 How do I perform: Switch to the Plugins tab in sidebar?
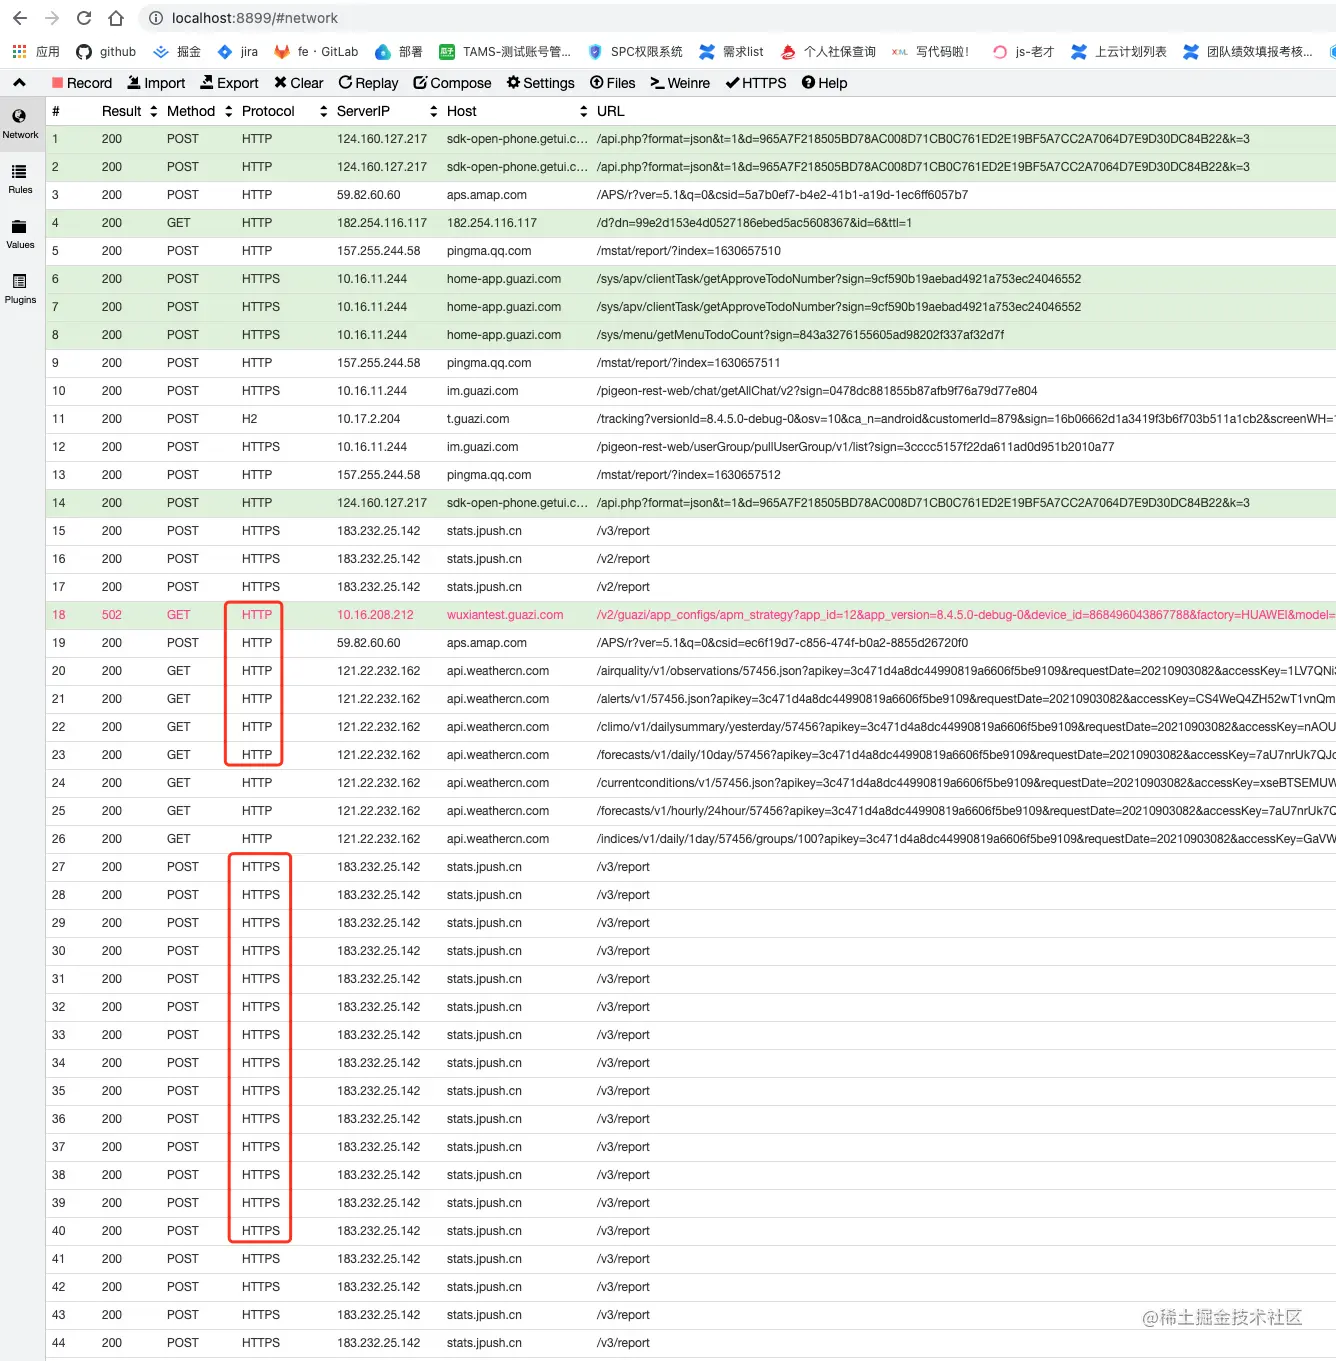point(20,289)
